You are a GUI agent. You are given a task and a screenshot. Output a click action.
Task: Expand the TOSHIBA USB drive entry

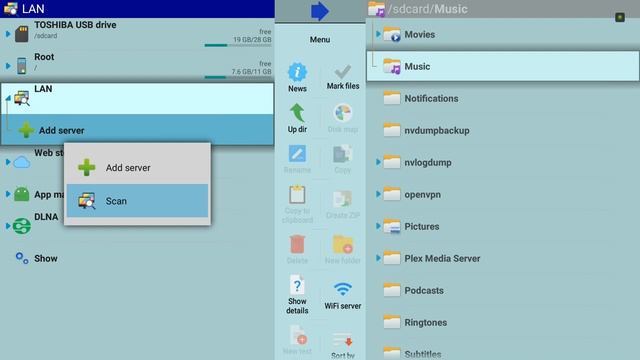coord(8,34)
